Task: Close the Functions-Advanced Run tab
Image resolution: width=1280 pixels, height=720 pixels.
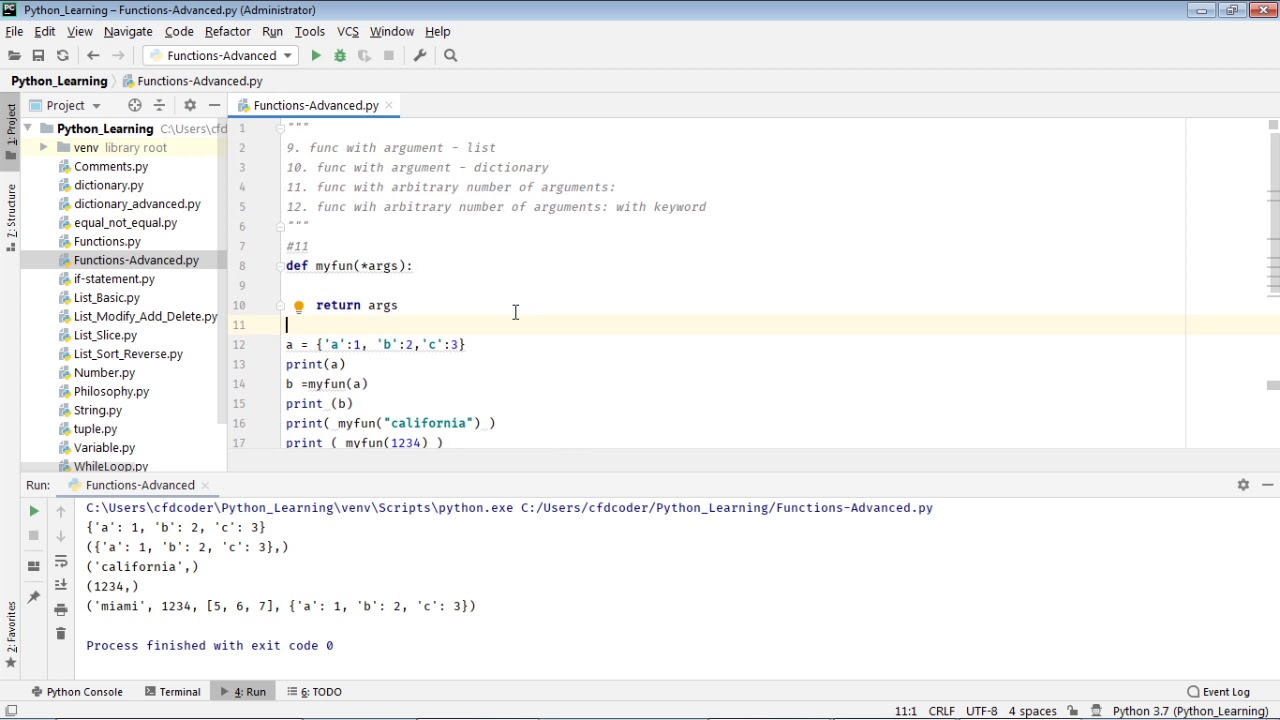Action: coord(205,485)
